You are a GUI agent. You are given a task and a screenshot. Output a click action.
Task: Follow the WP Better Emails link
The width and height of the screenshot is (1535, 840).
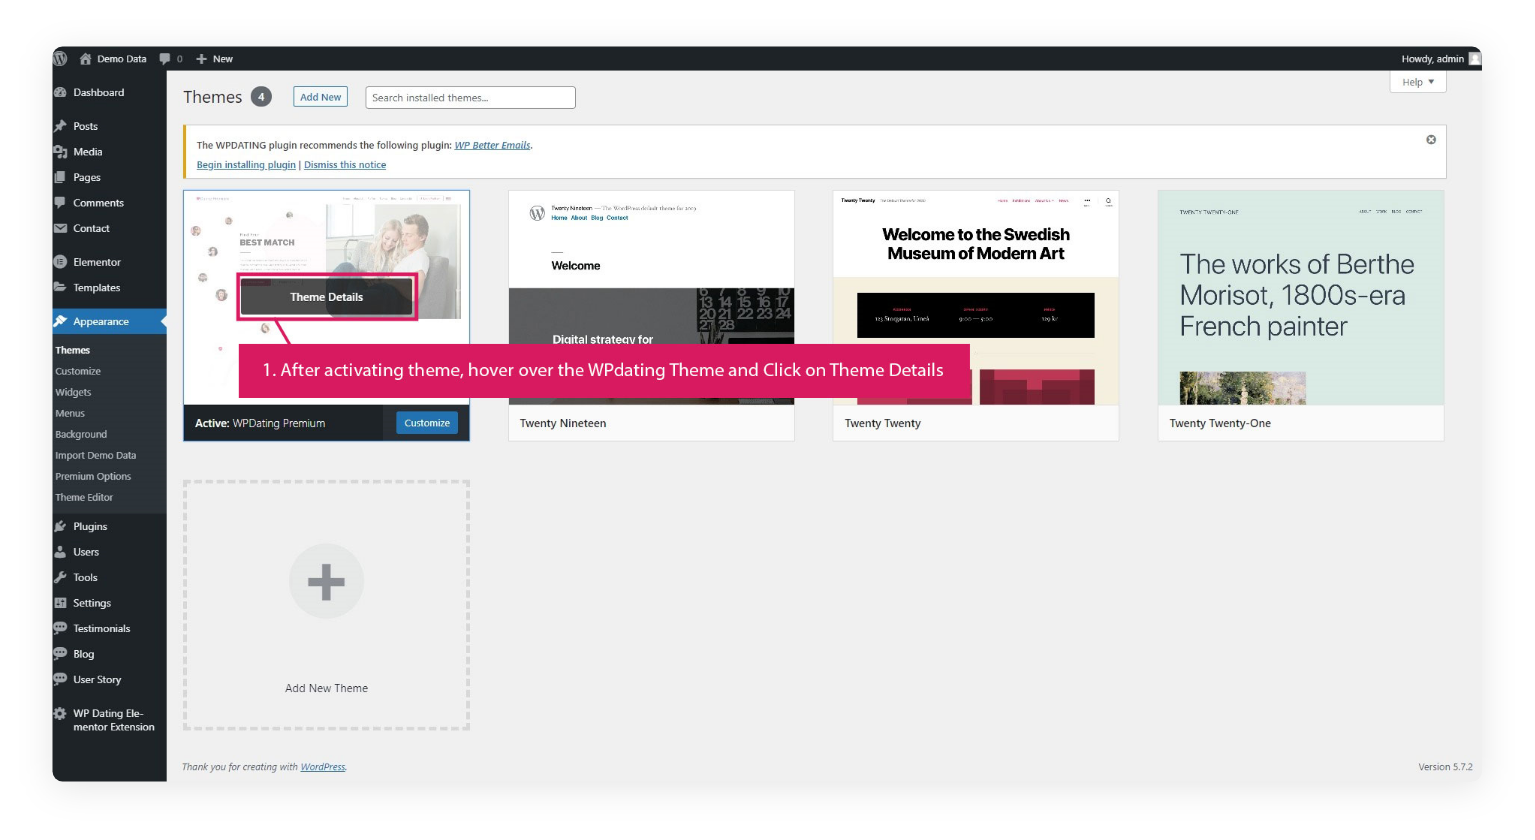(x=493, y=145)
